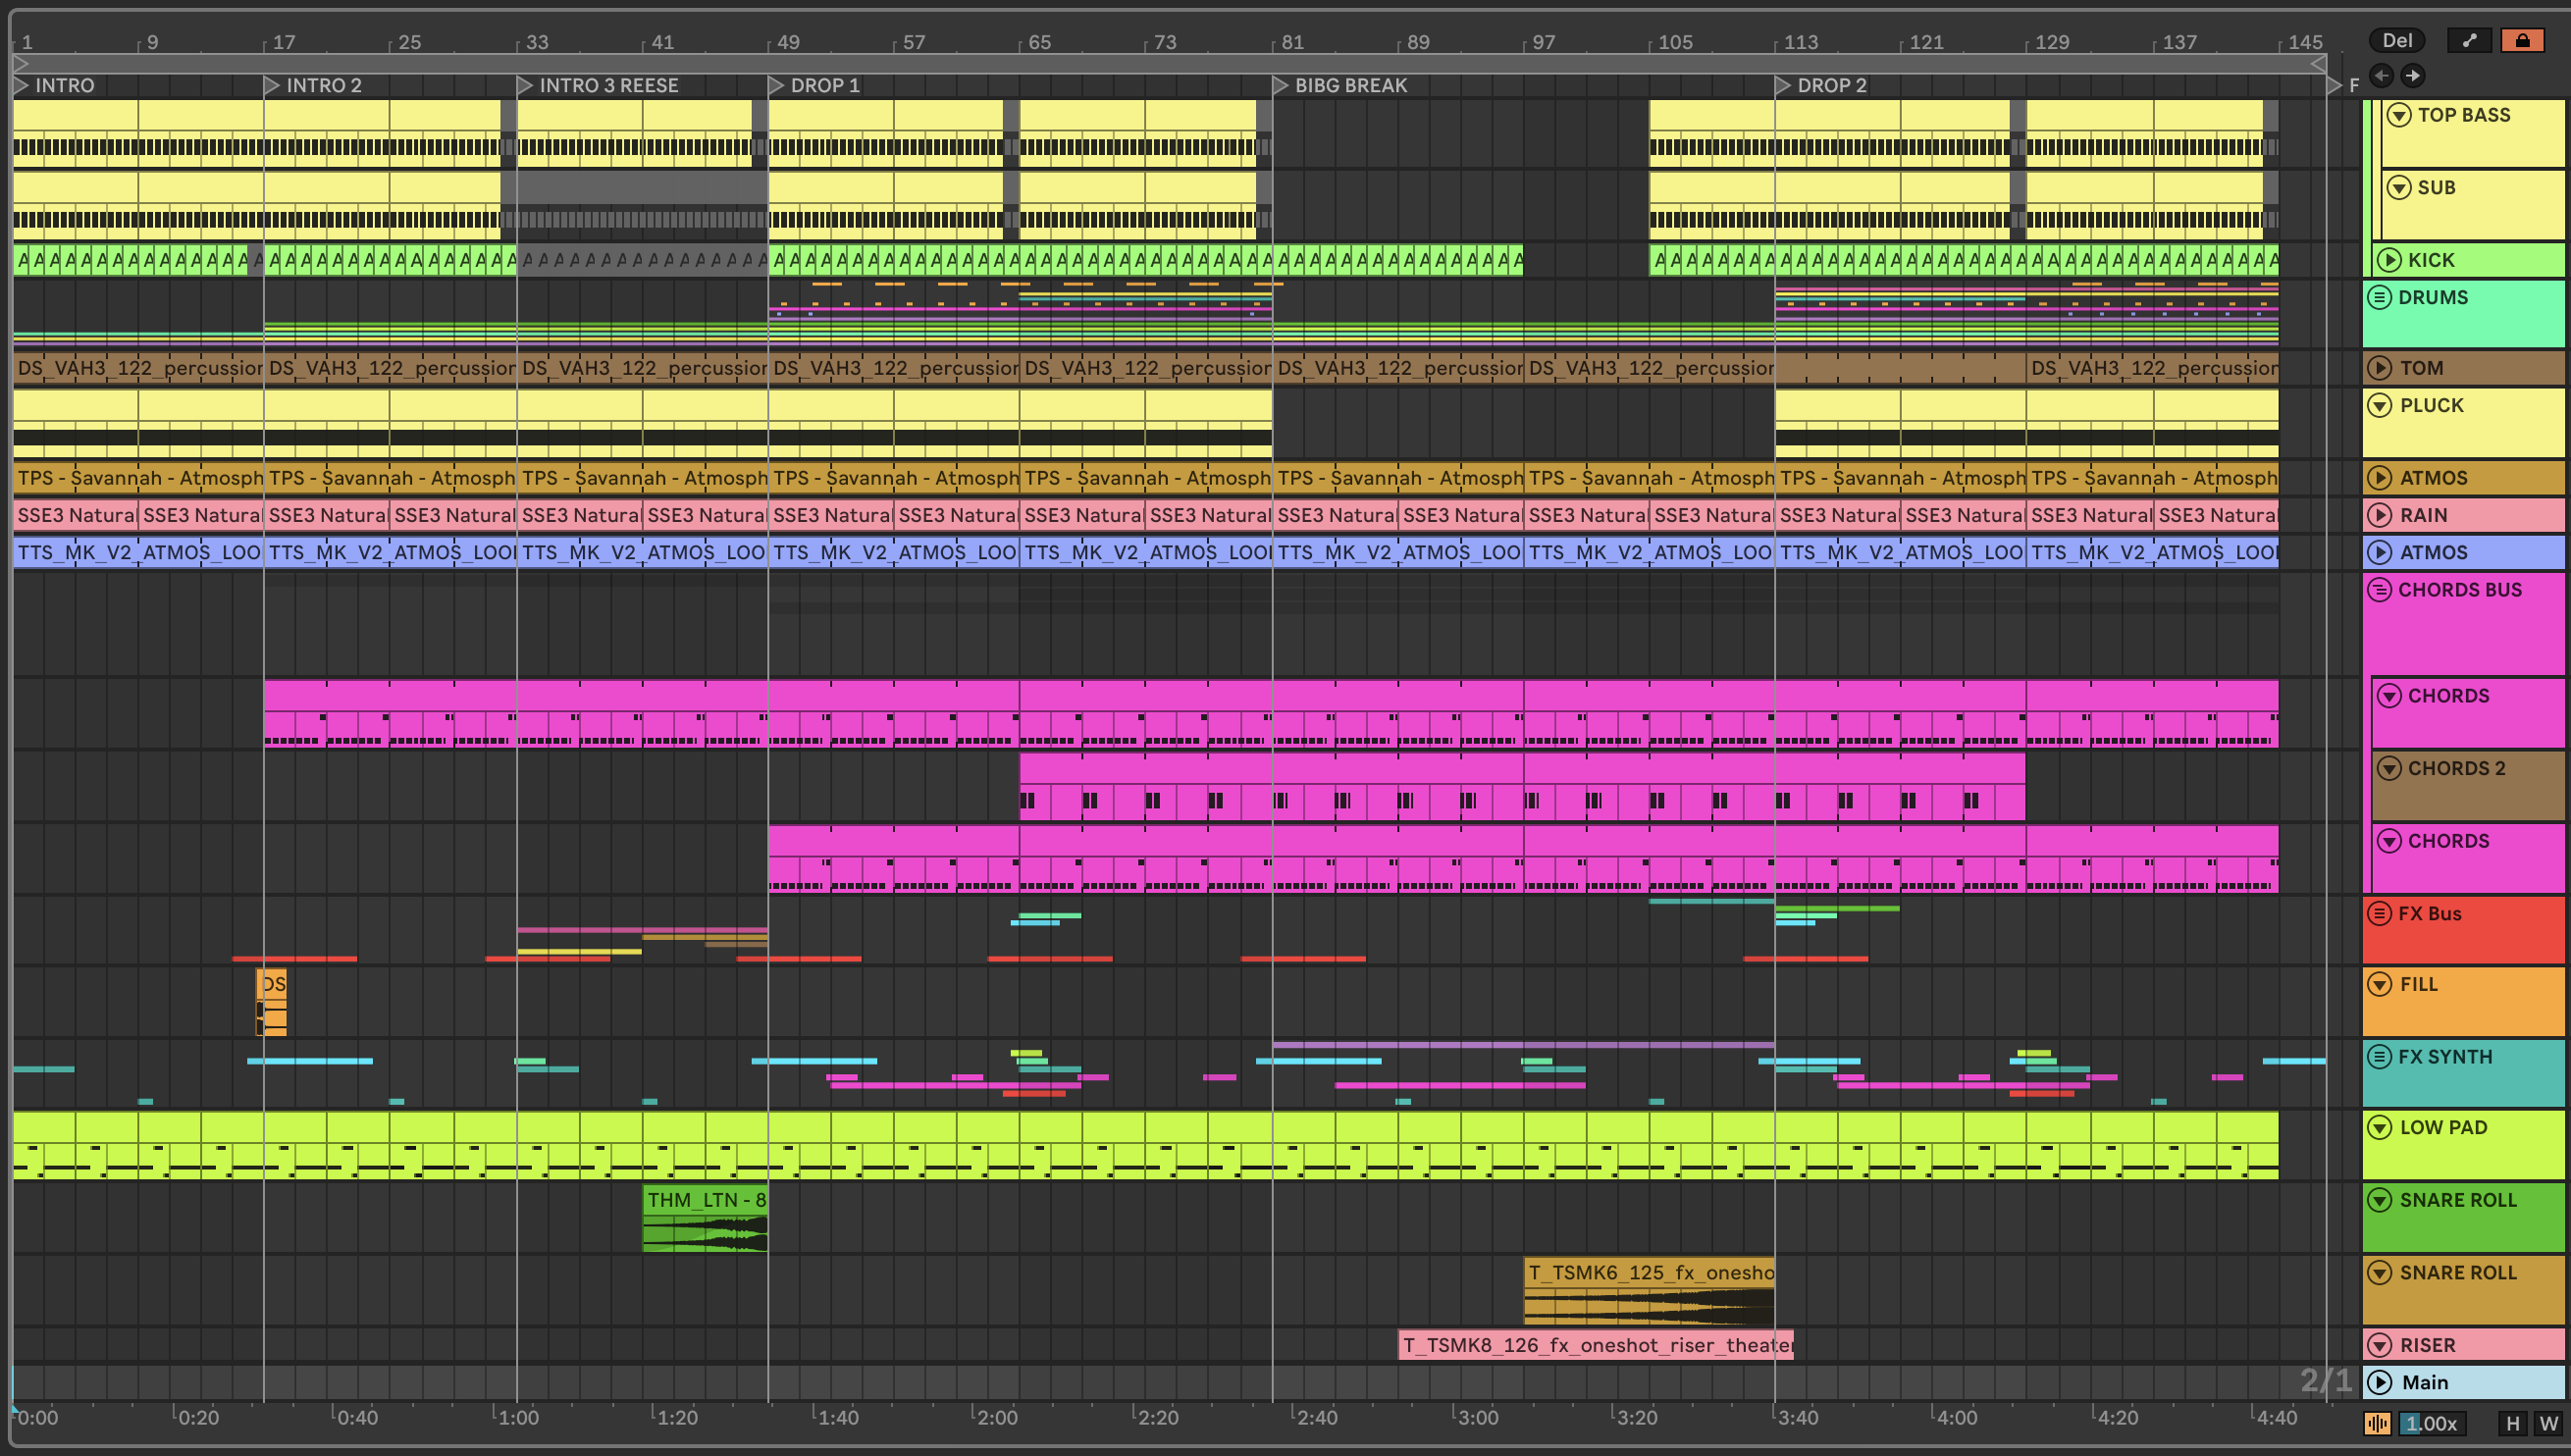Screen dimensions: 2571x1456
Task: Toggle the orange waveform zoom icon
Action: pos(2377,1423)
